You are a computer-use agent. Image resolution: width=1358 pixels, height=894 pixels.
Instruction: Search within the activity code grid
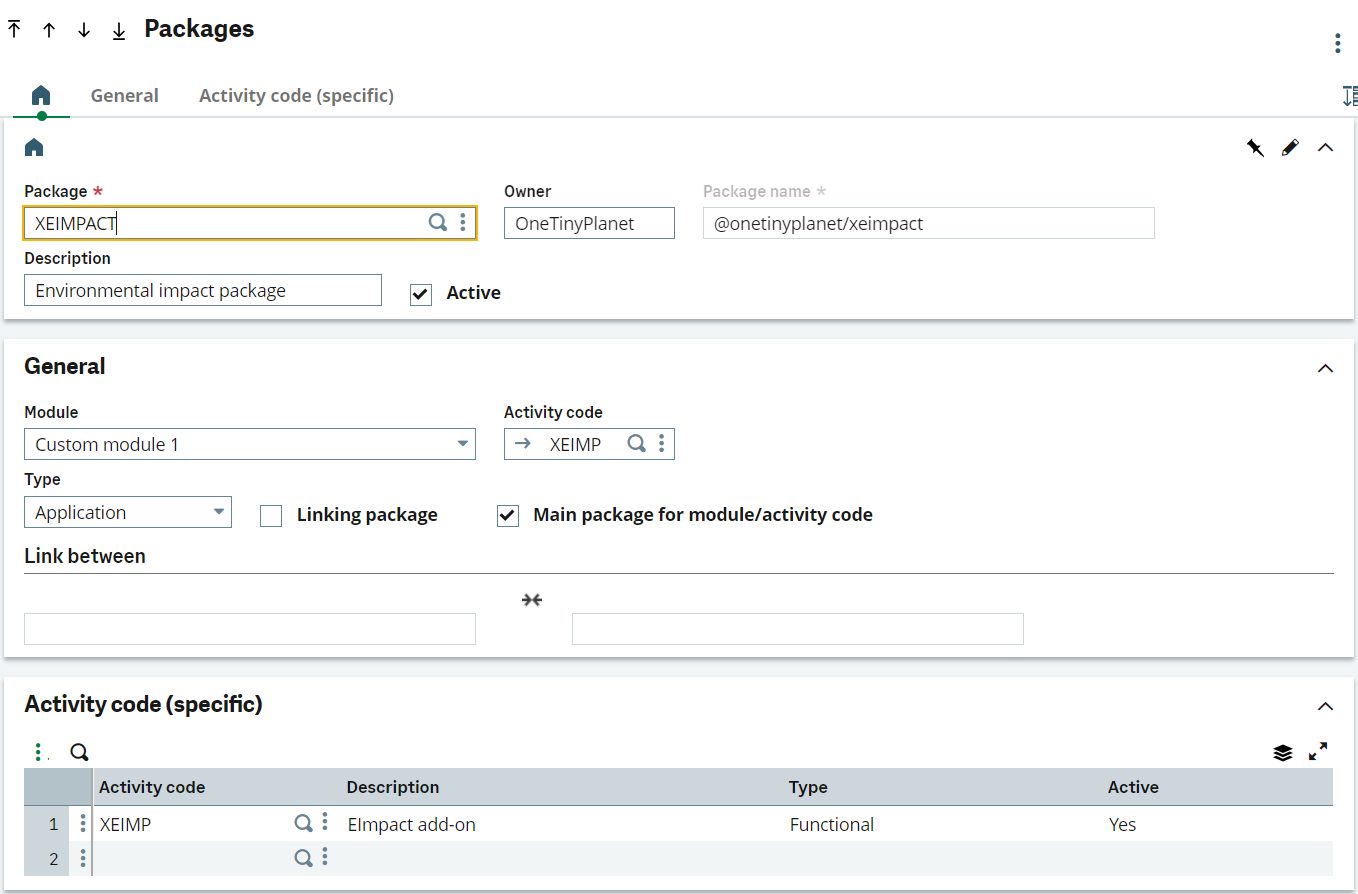(x=79, y=752)
